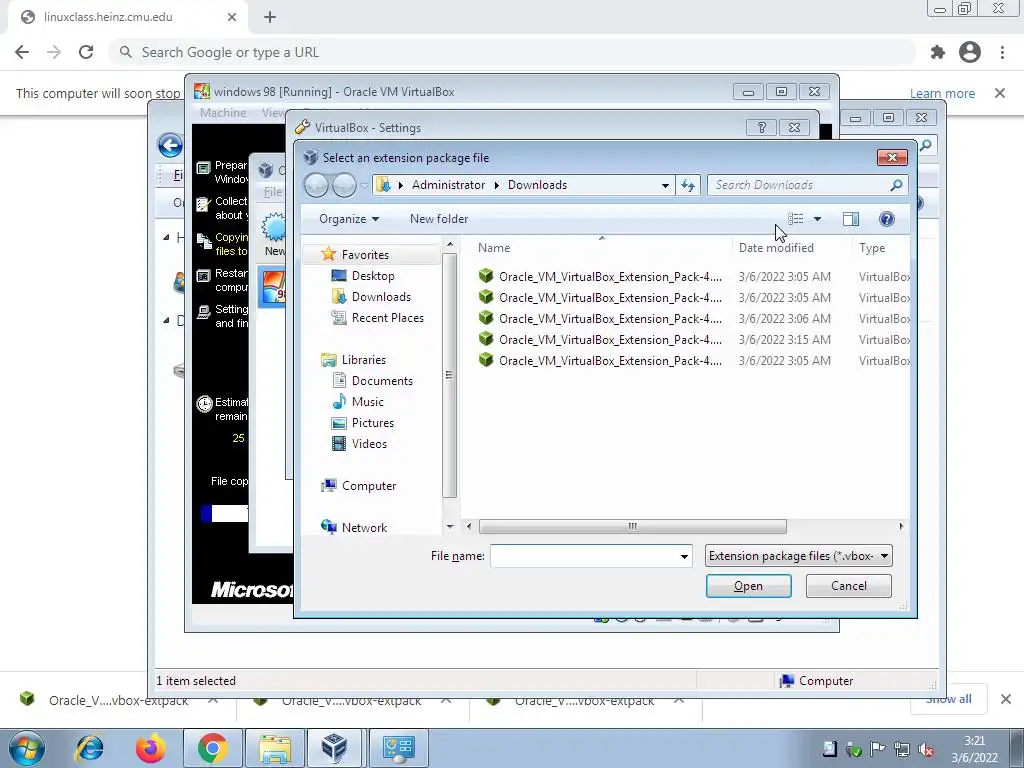
Task: Open Chrome profile avatar
Action: coord(970,52)
